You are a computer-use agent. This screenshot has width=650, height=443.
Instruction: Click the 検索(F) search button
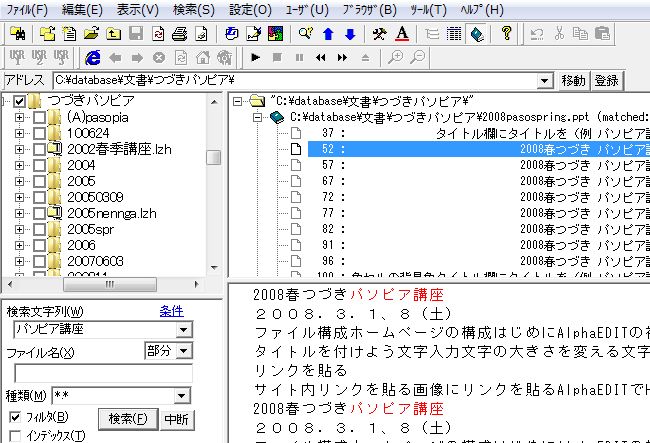[128, 418]
